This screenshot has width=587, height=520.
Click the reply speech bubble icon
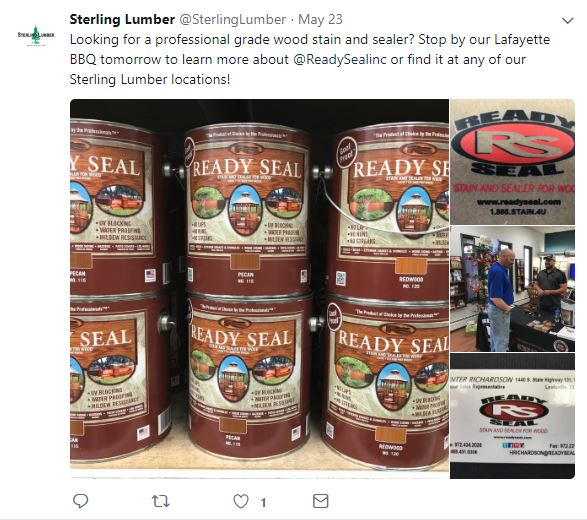pos(80,501)
